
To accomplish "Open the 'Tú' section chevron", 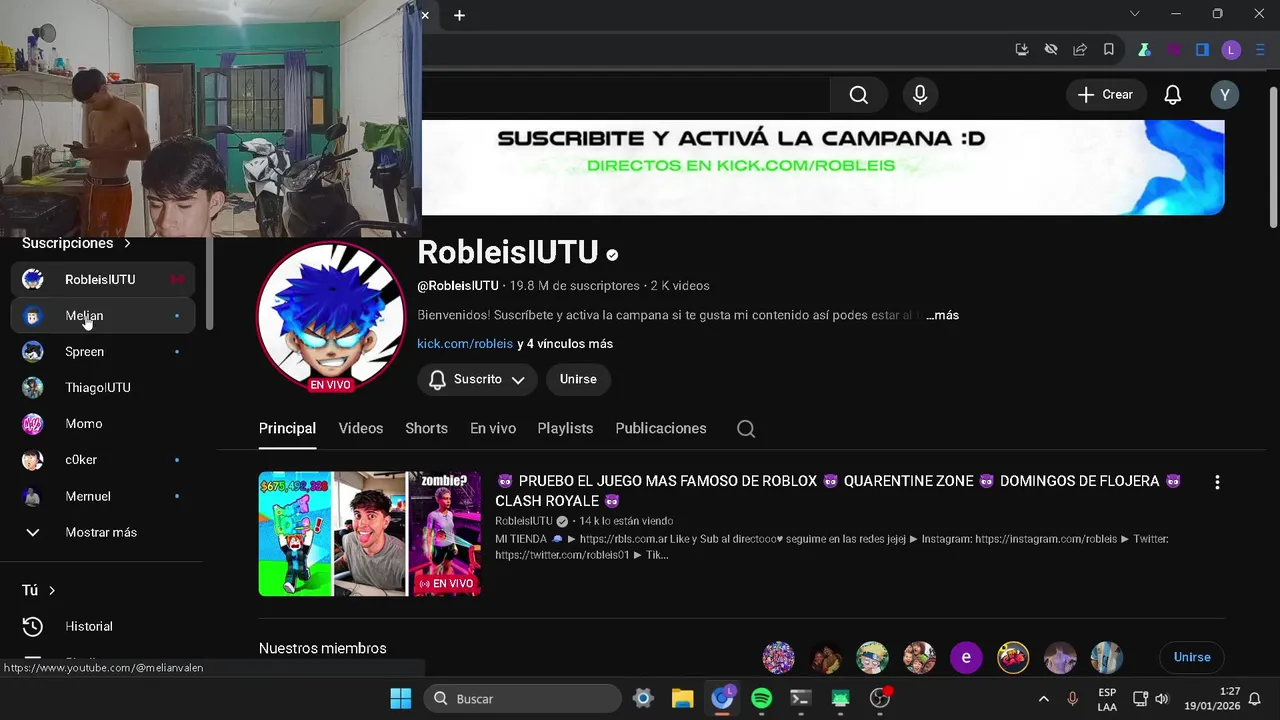I will coord(52,590).
